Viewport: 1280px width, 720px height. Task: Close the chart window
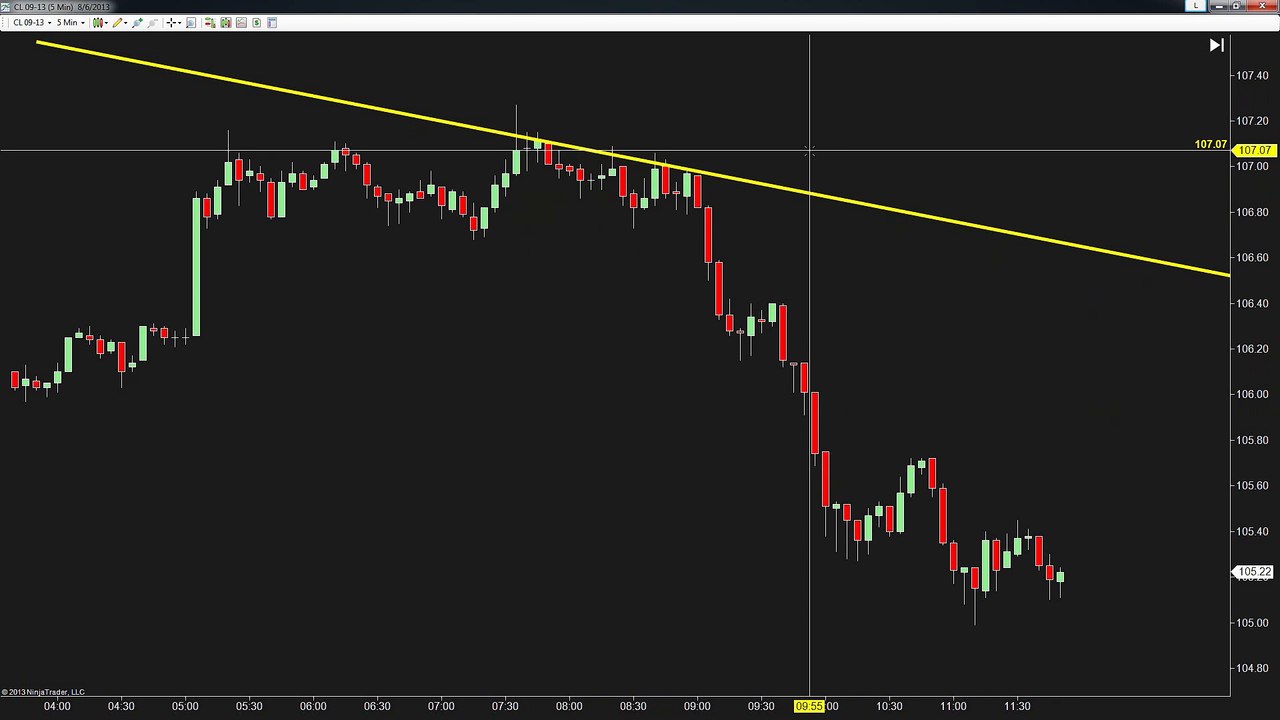[x=1262, y=6]
